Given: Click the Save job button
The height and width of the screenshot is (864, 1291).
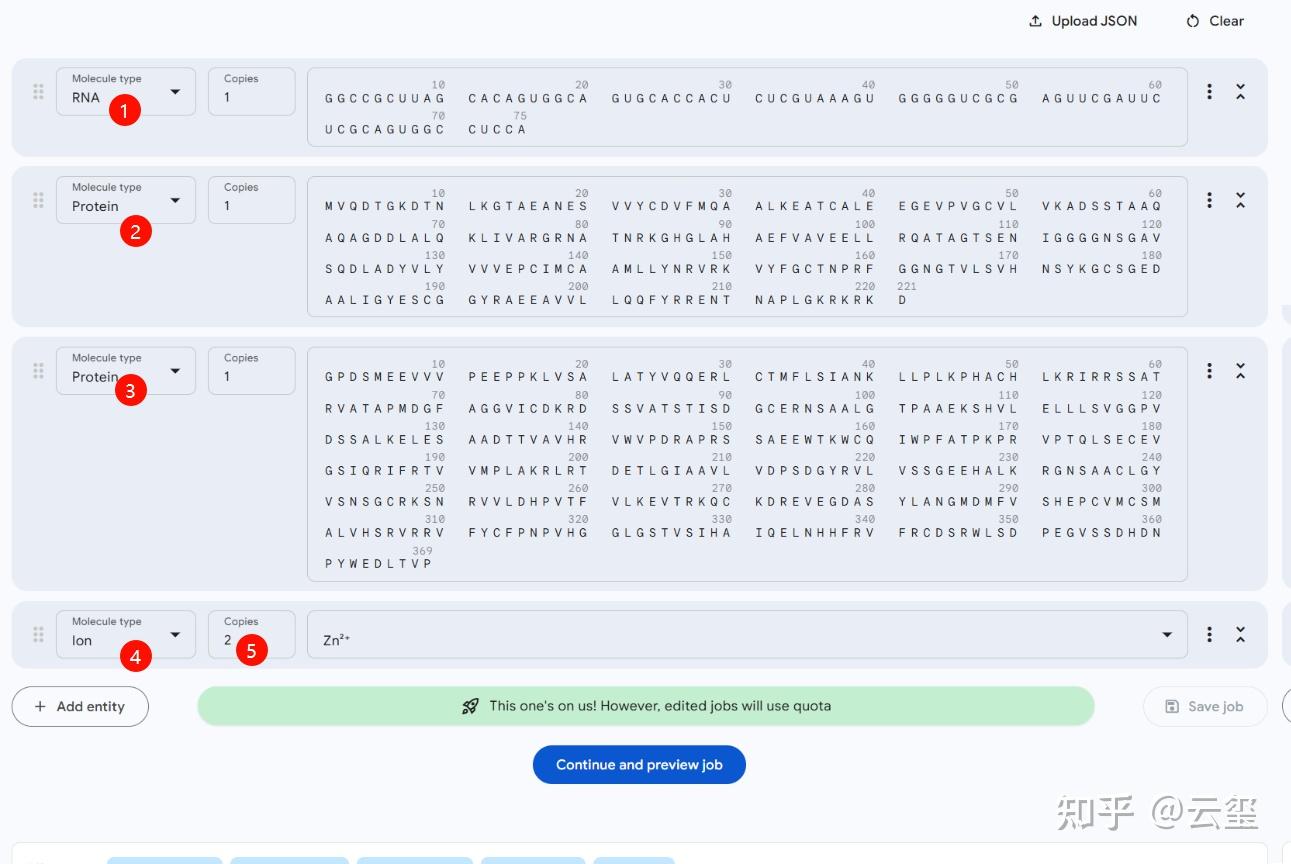Looking at the screenshot, I should [x=1205, y=706].
